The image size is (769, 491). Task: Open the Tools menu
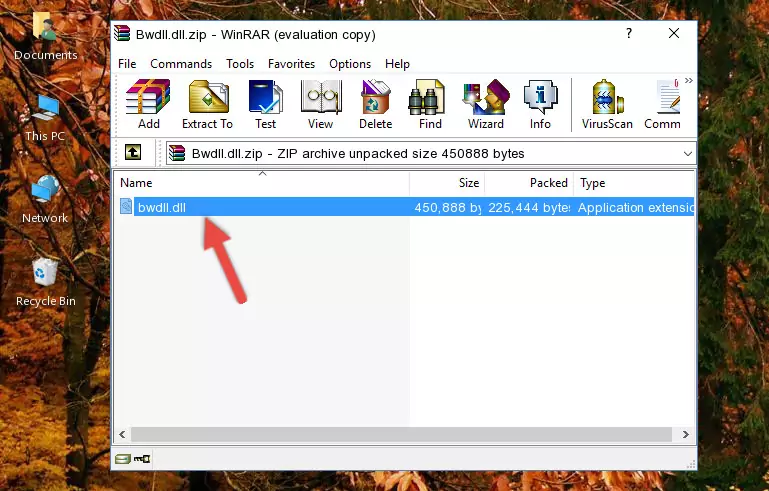click(240, 64)
